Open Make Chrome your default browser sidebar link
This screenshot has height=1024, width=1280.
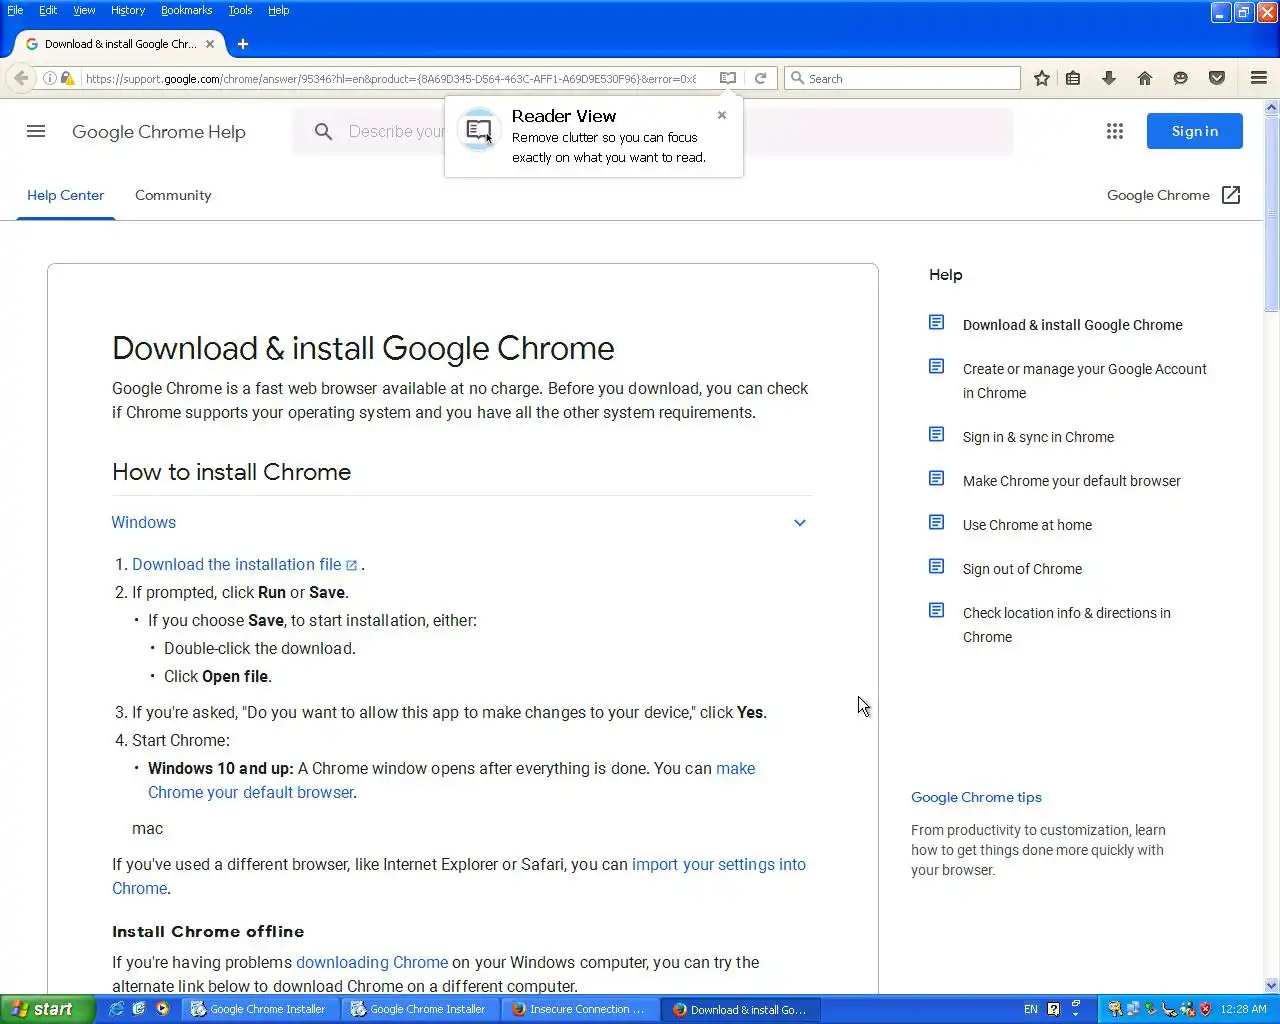(1071, 481)
